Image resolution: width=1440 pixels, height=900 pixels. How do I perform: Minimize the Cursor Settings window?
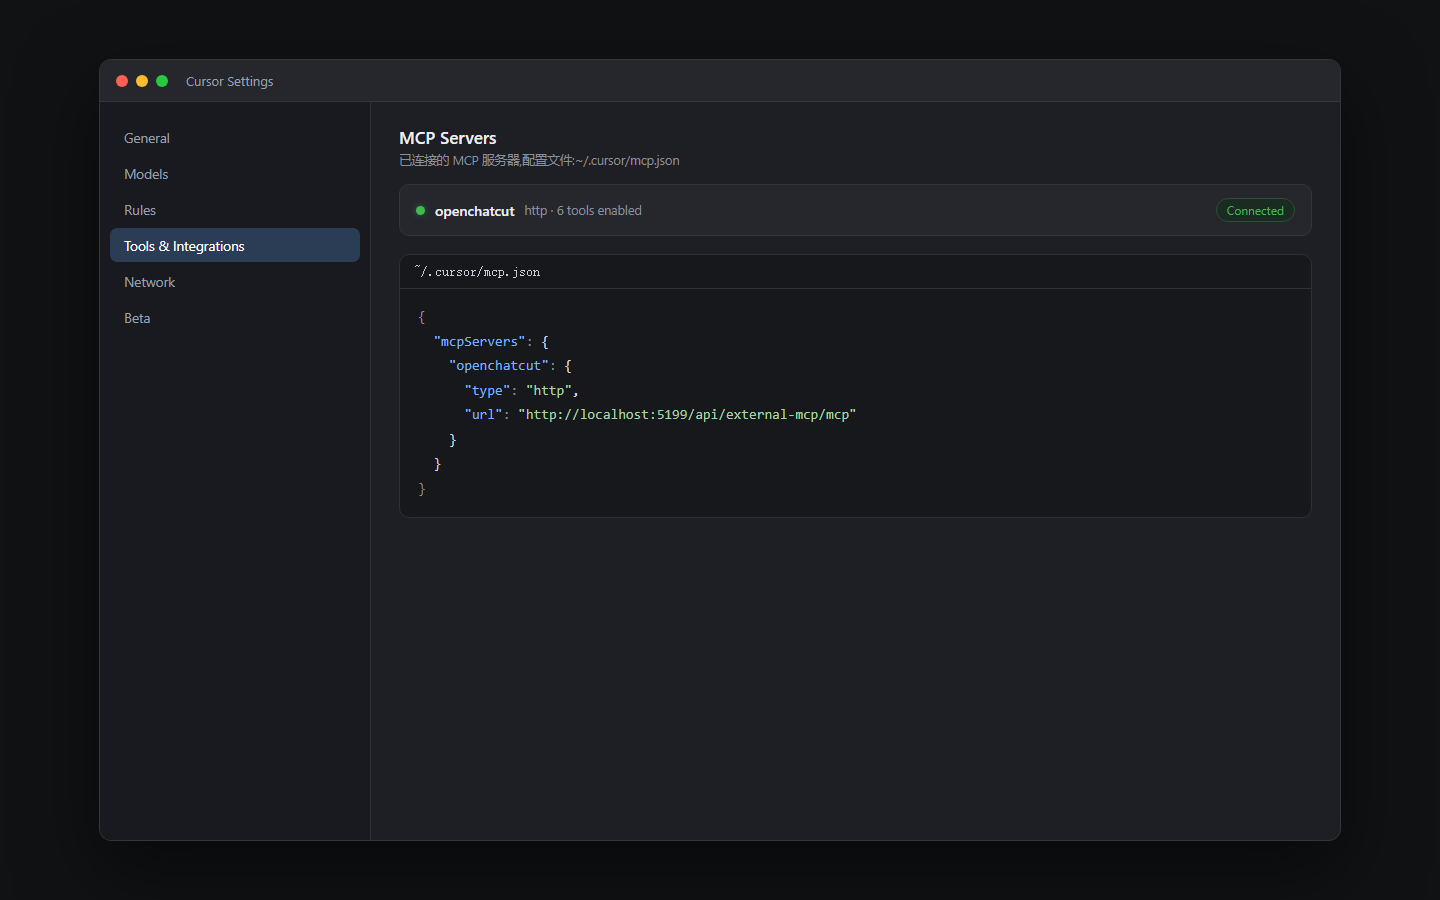[x=142, y=81]
